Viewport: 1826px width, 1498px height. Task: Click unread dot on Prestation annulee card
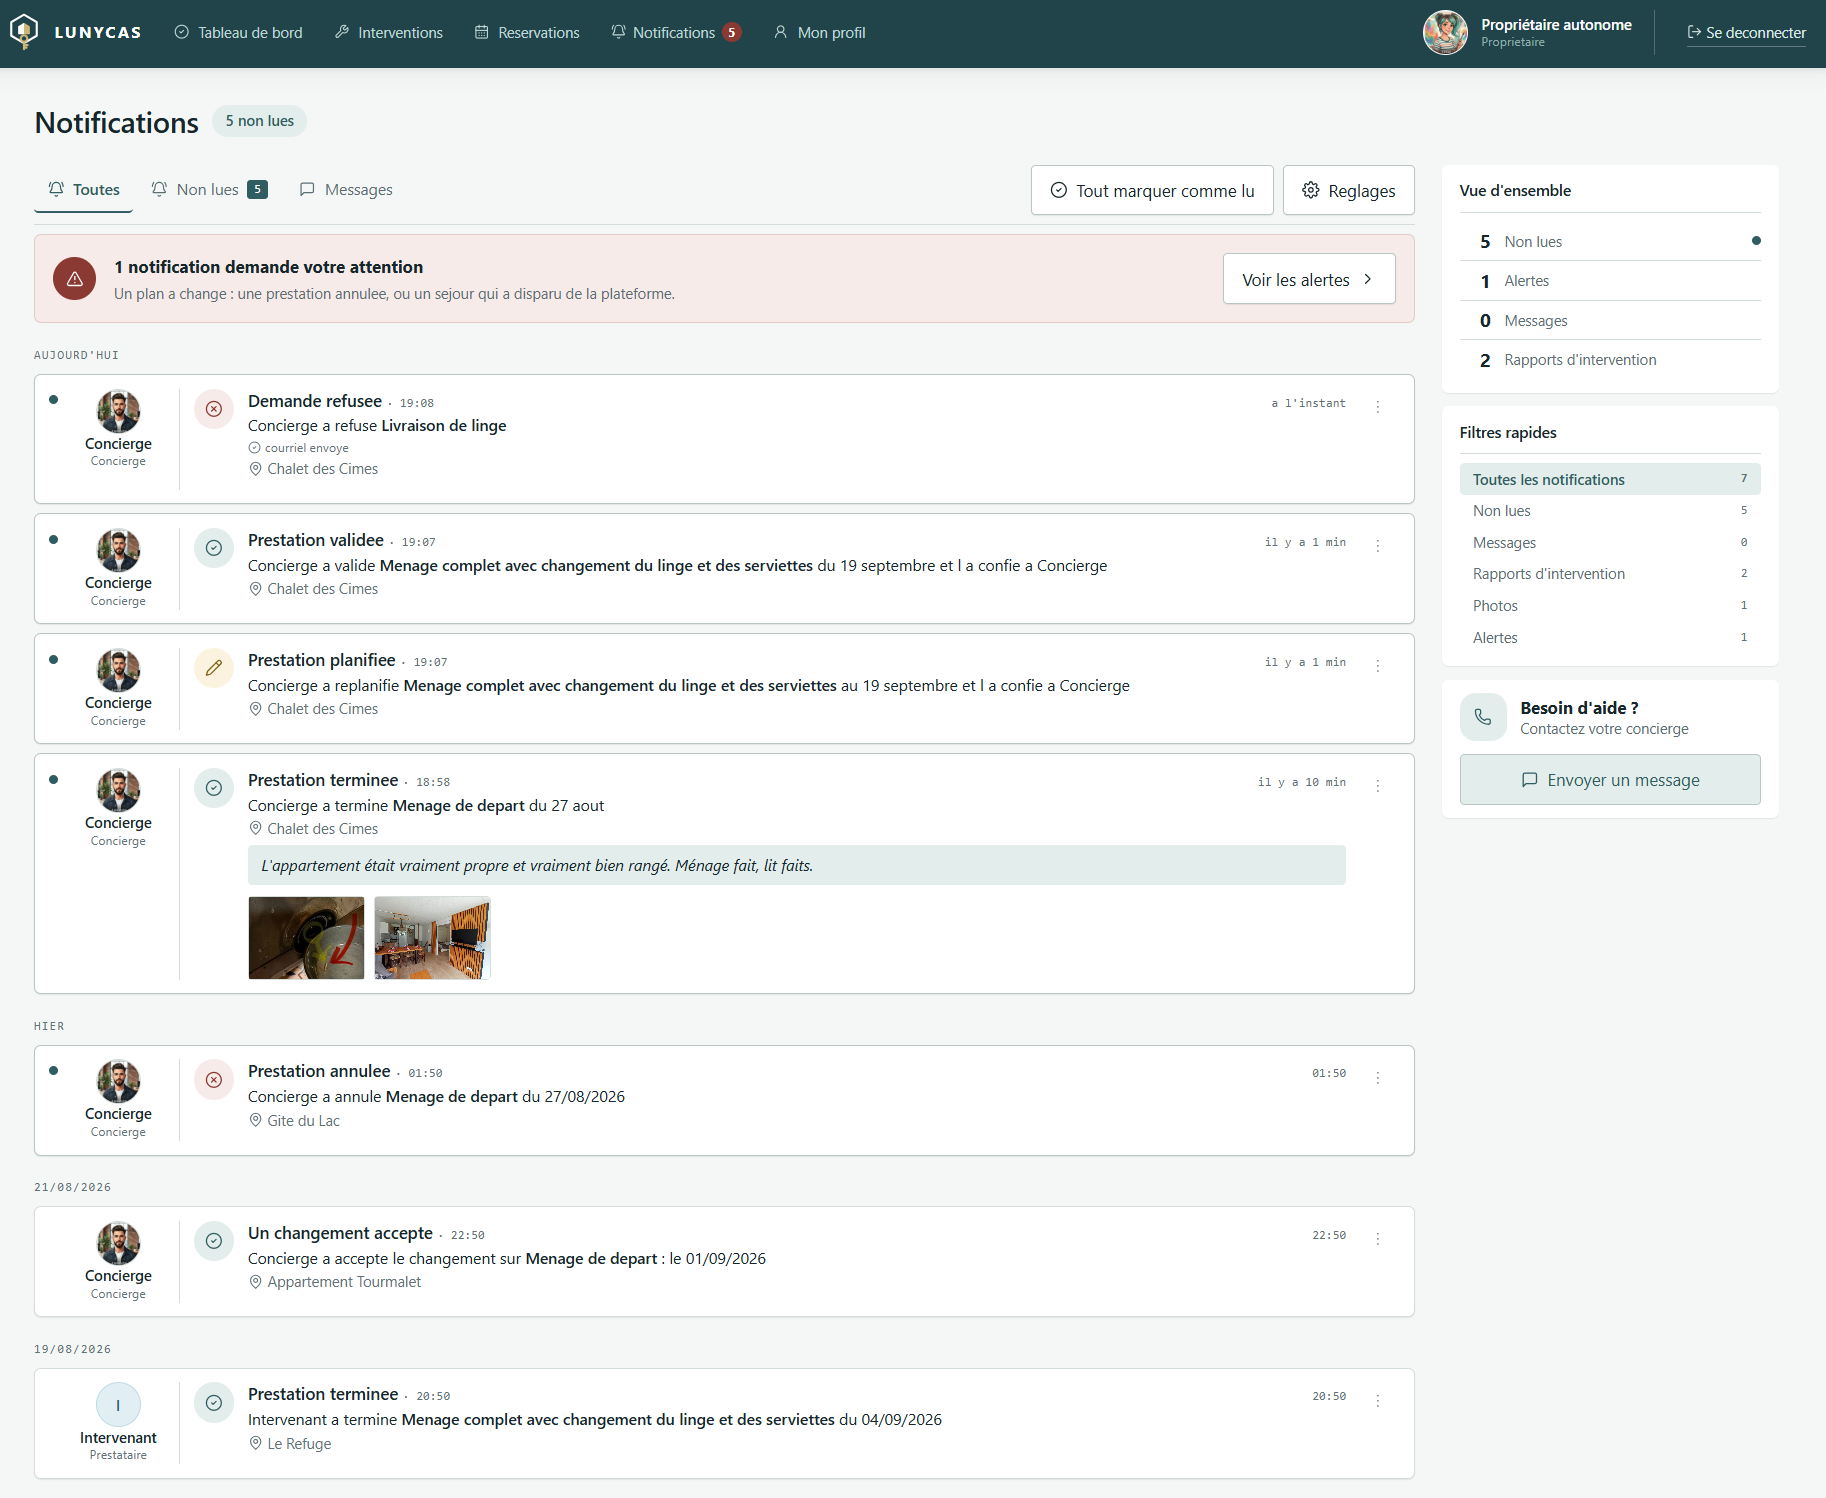click(54, 1071)
